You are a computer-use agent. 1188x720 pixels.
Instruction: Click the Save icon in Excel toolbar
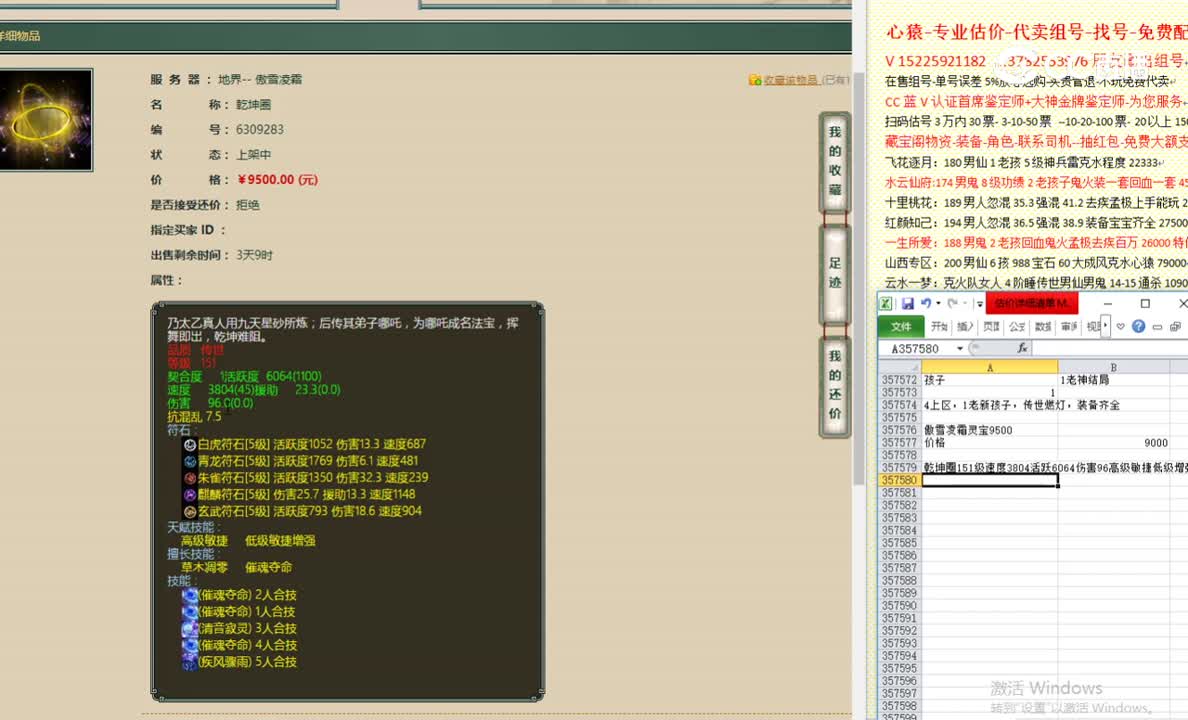pyautogui.click(x=908, y=303)
